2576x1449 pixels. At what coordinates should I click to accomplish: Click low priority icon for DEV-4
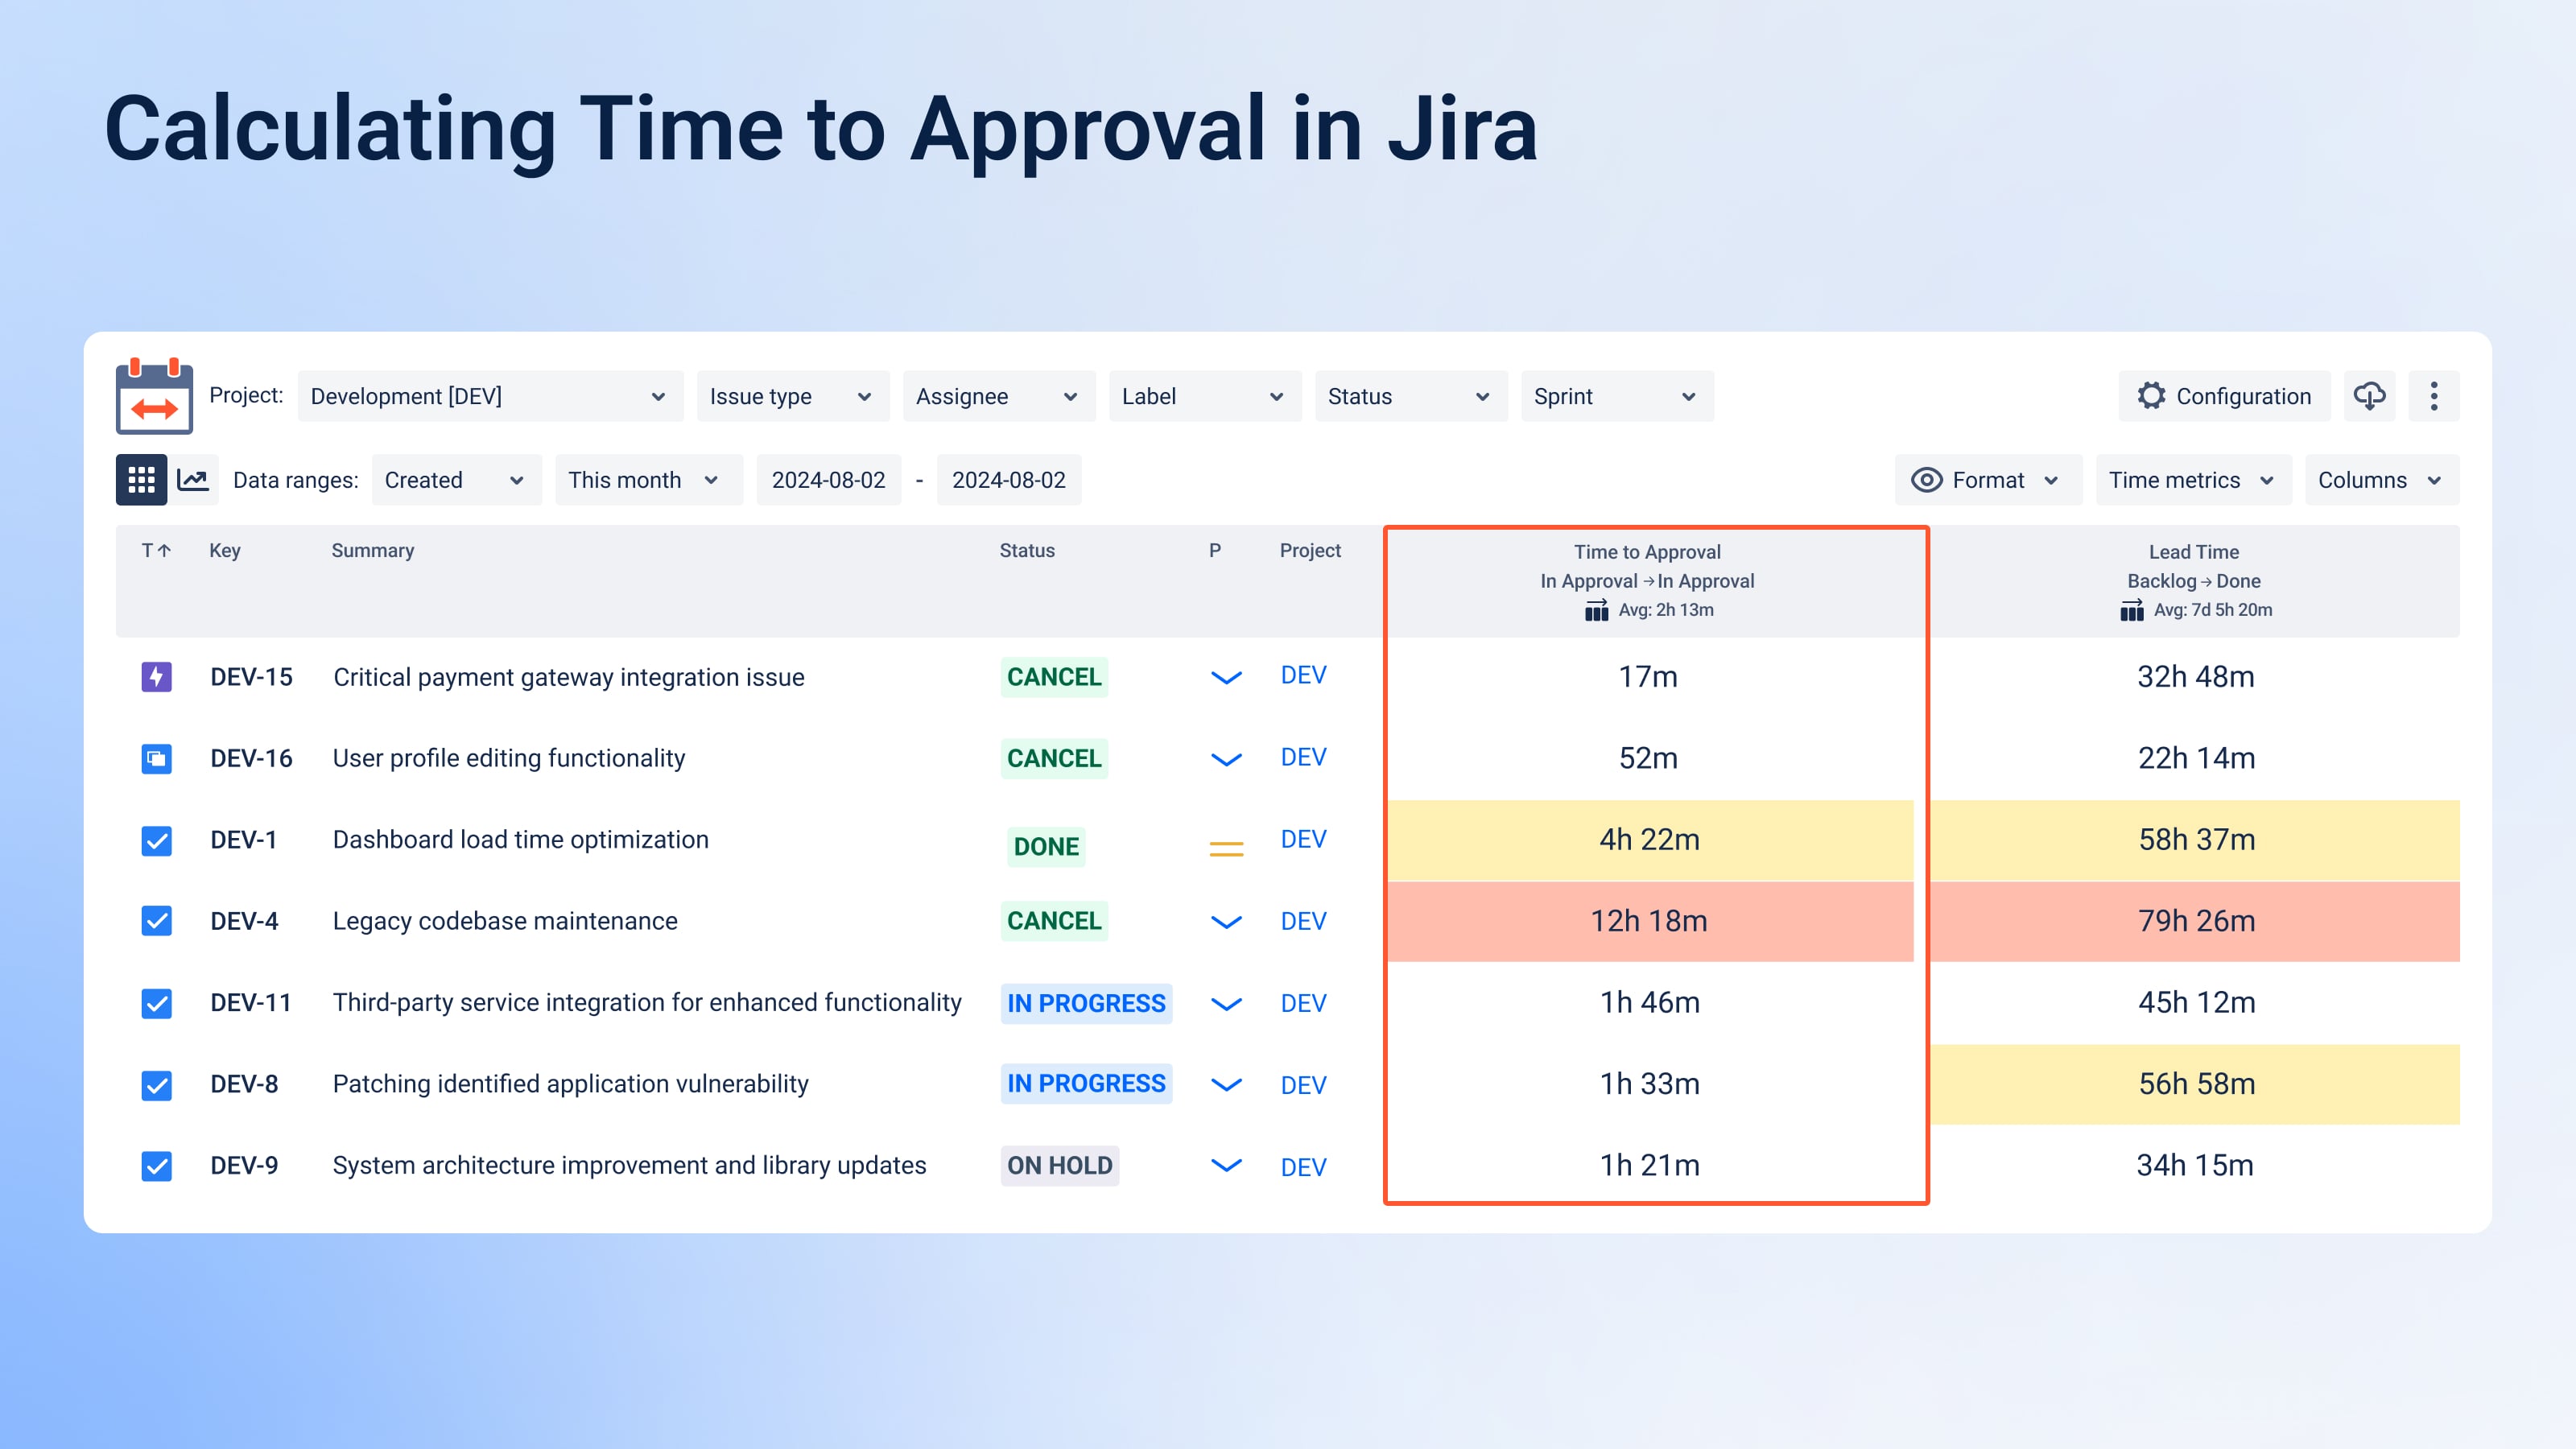point(1226,921)
